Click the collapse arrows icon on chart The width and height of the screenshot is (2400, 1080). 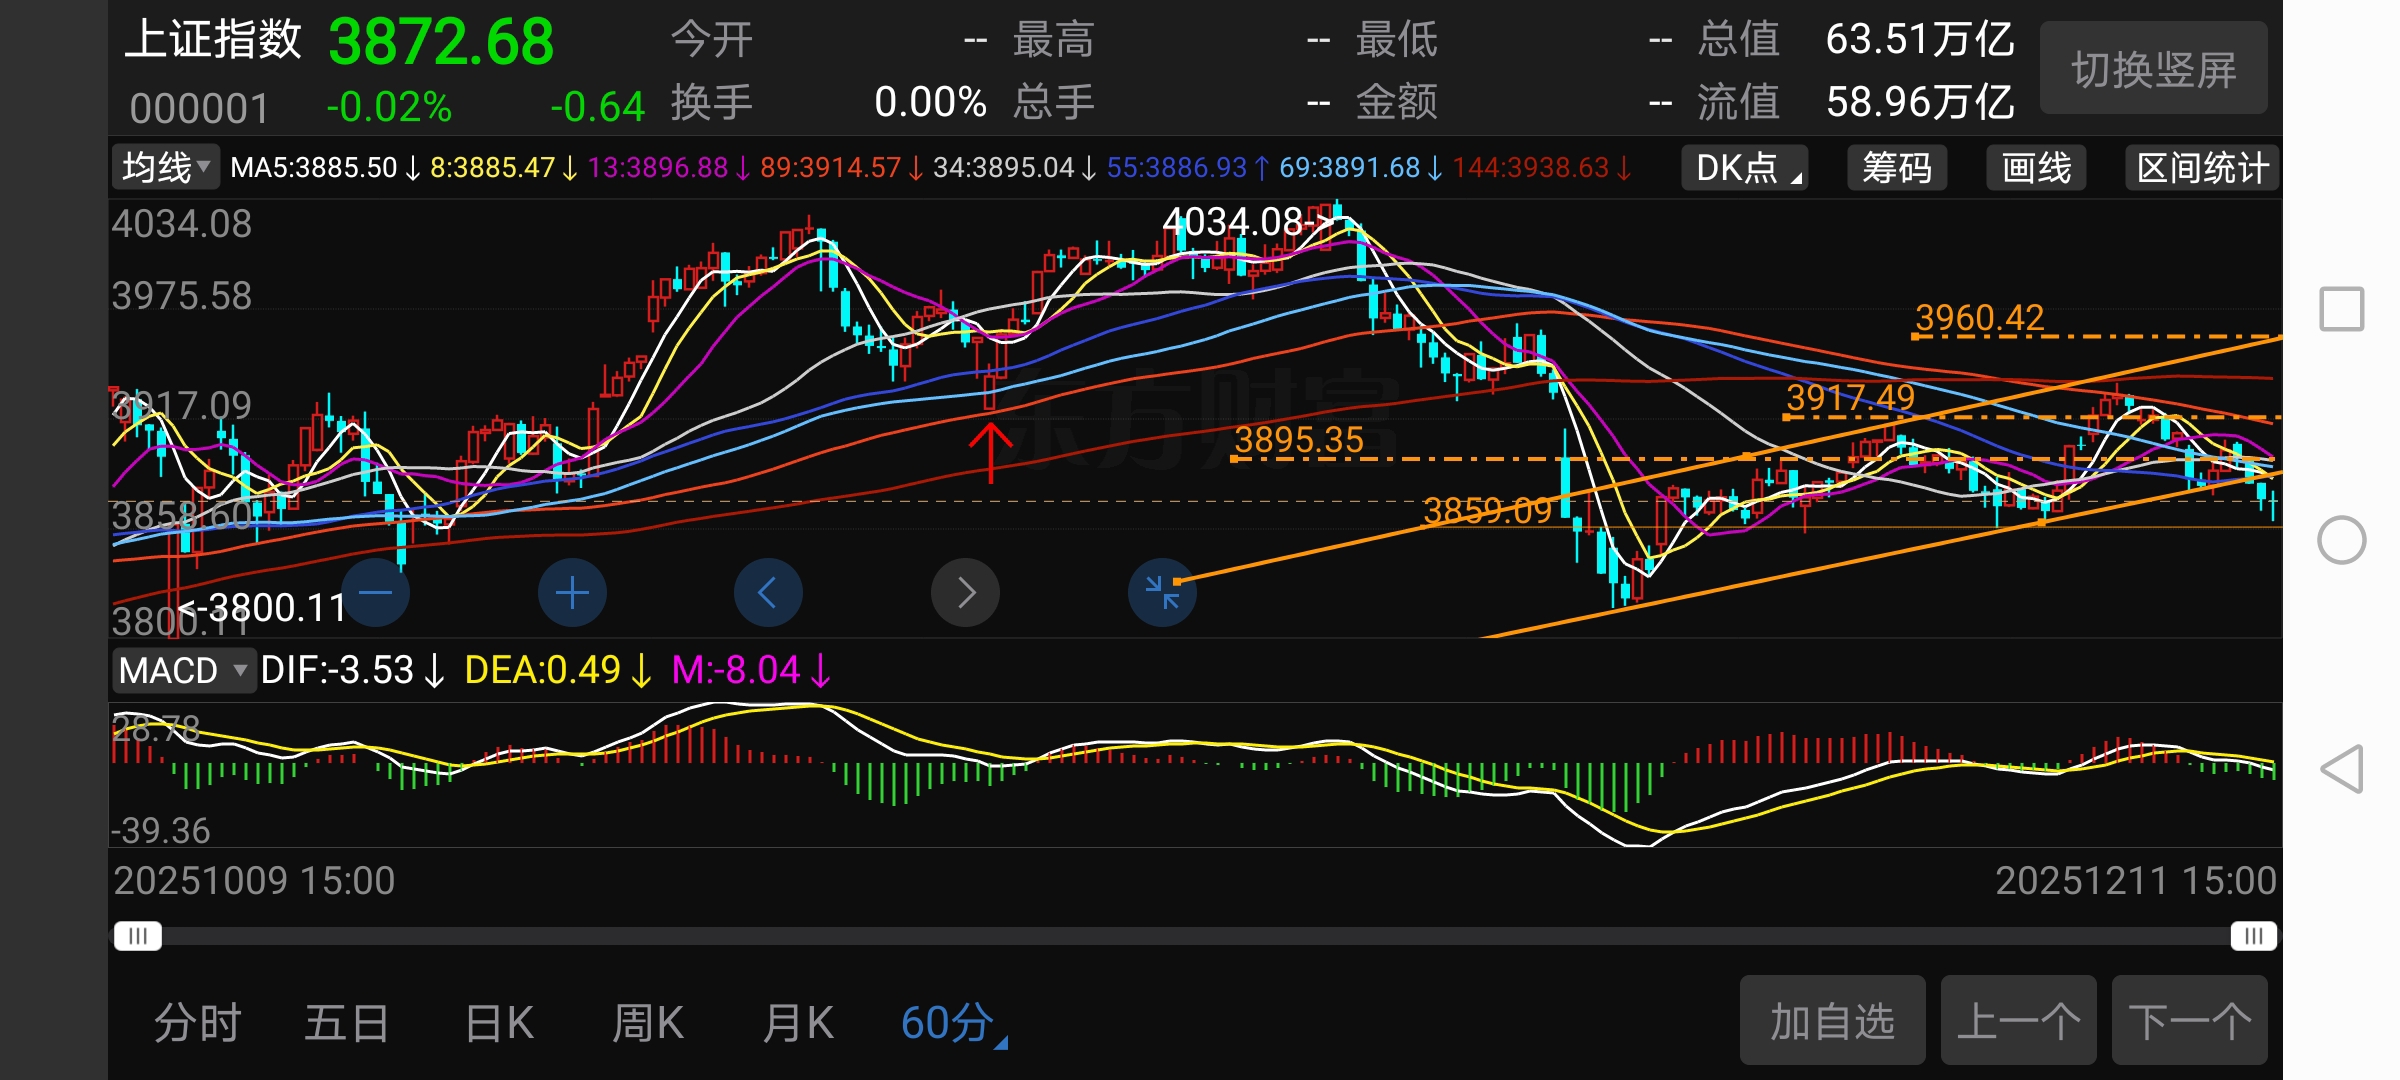(x=1162, y=593)
